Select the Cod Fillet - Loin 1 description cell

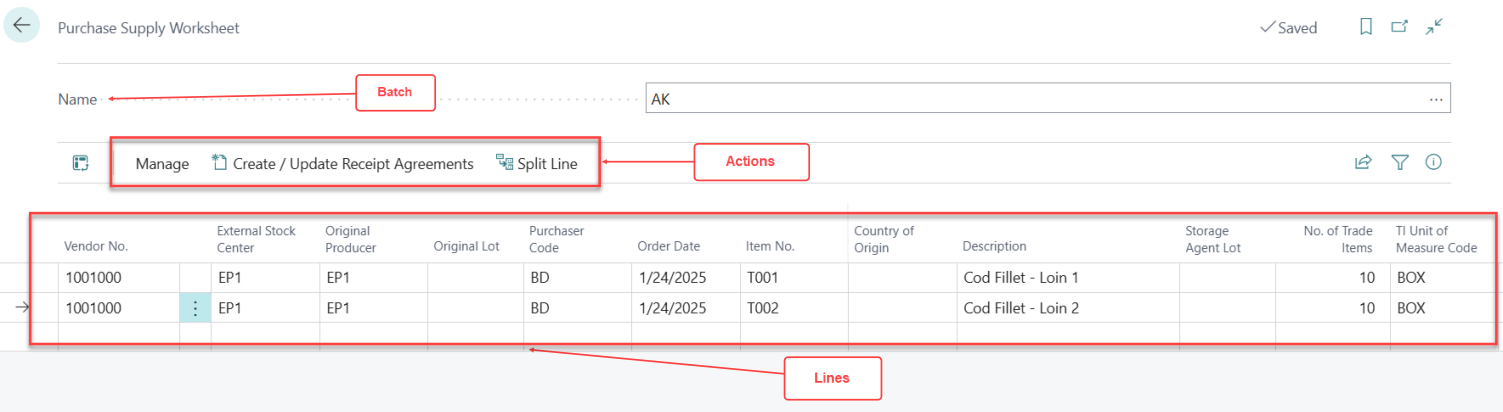click(x=1020, y=278)
